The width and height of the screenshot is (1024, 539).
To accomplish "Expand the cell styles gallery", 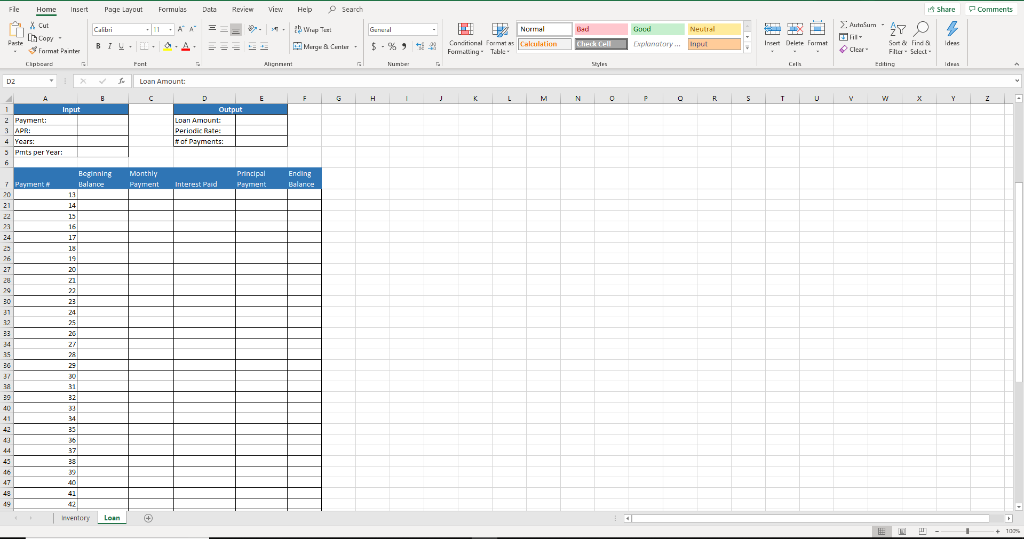I will tap(748, 48).
